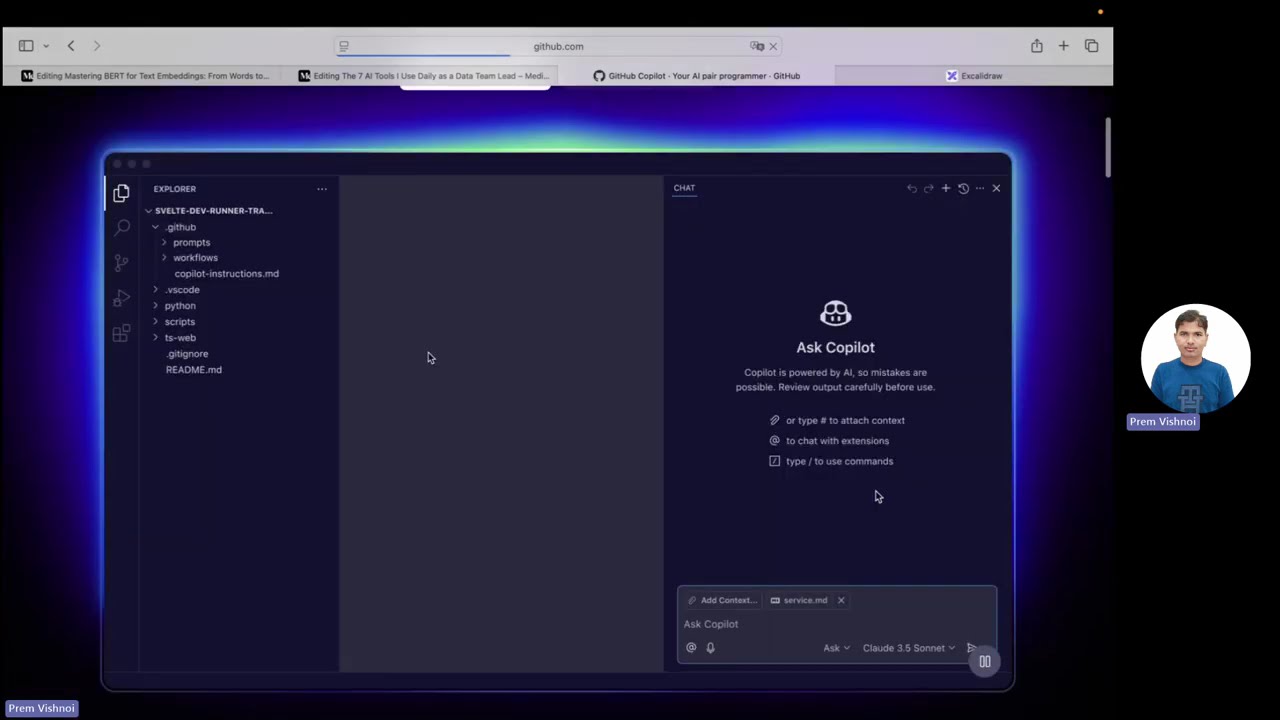This screenshot has height=720, width=1280.
Task: Click the chat undo arrow icon
Action: pyautogui.click(x=912, y=188)
